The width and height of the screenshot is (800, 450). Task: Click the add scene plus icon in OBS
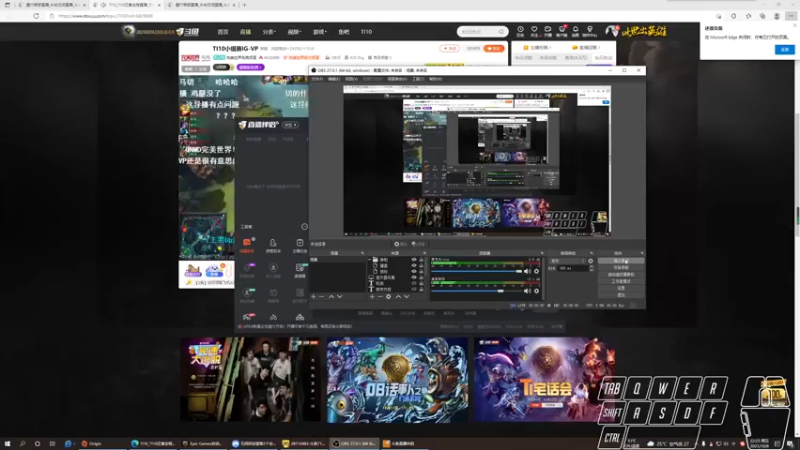pyautogui.click(x=313, y=296)
